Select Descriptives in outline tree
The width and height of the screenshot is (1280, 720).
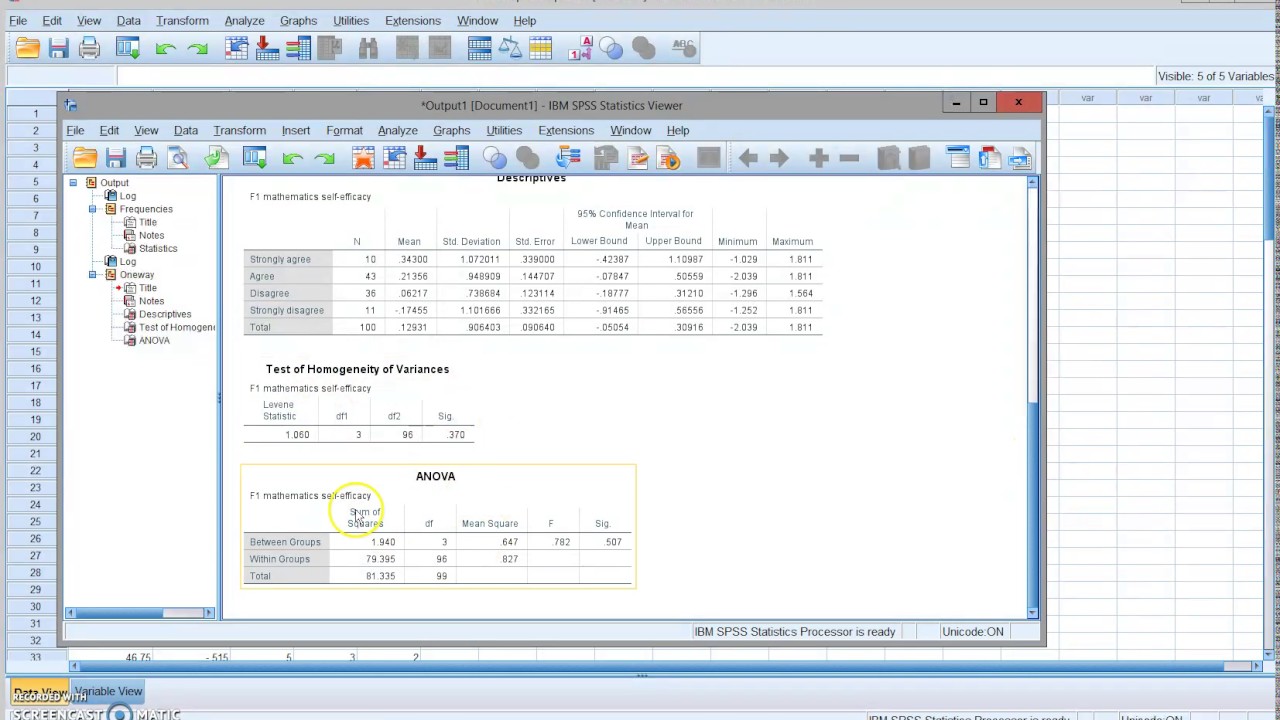tap(165, 314)
